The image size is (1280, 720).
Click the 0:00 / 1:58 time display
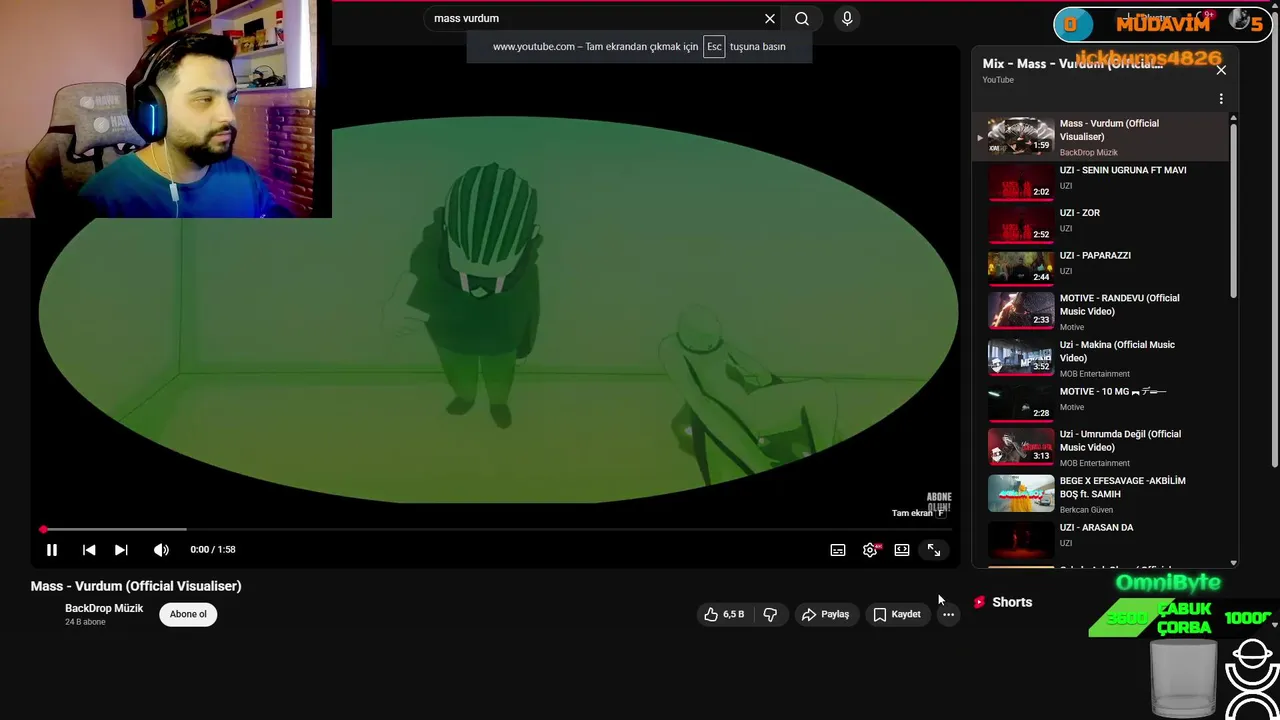[x=213, y=549]
